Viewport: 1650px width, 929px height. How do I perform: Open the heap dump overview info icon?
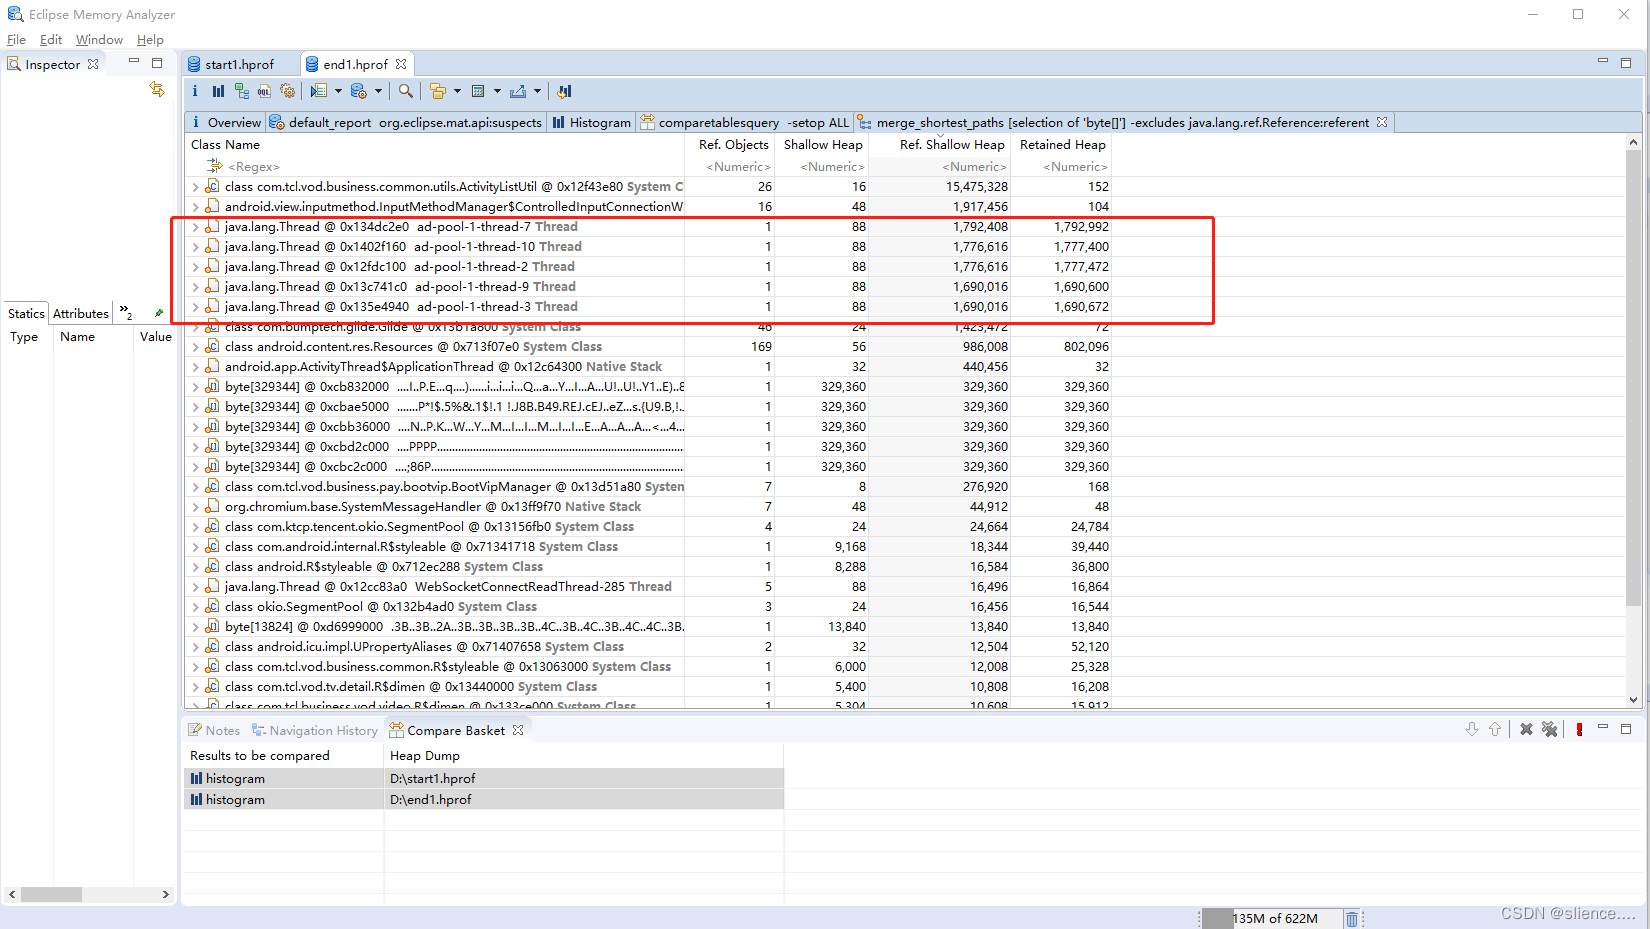pyautogui.click(x=195, y=91)
